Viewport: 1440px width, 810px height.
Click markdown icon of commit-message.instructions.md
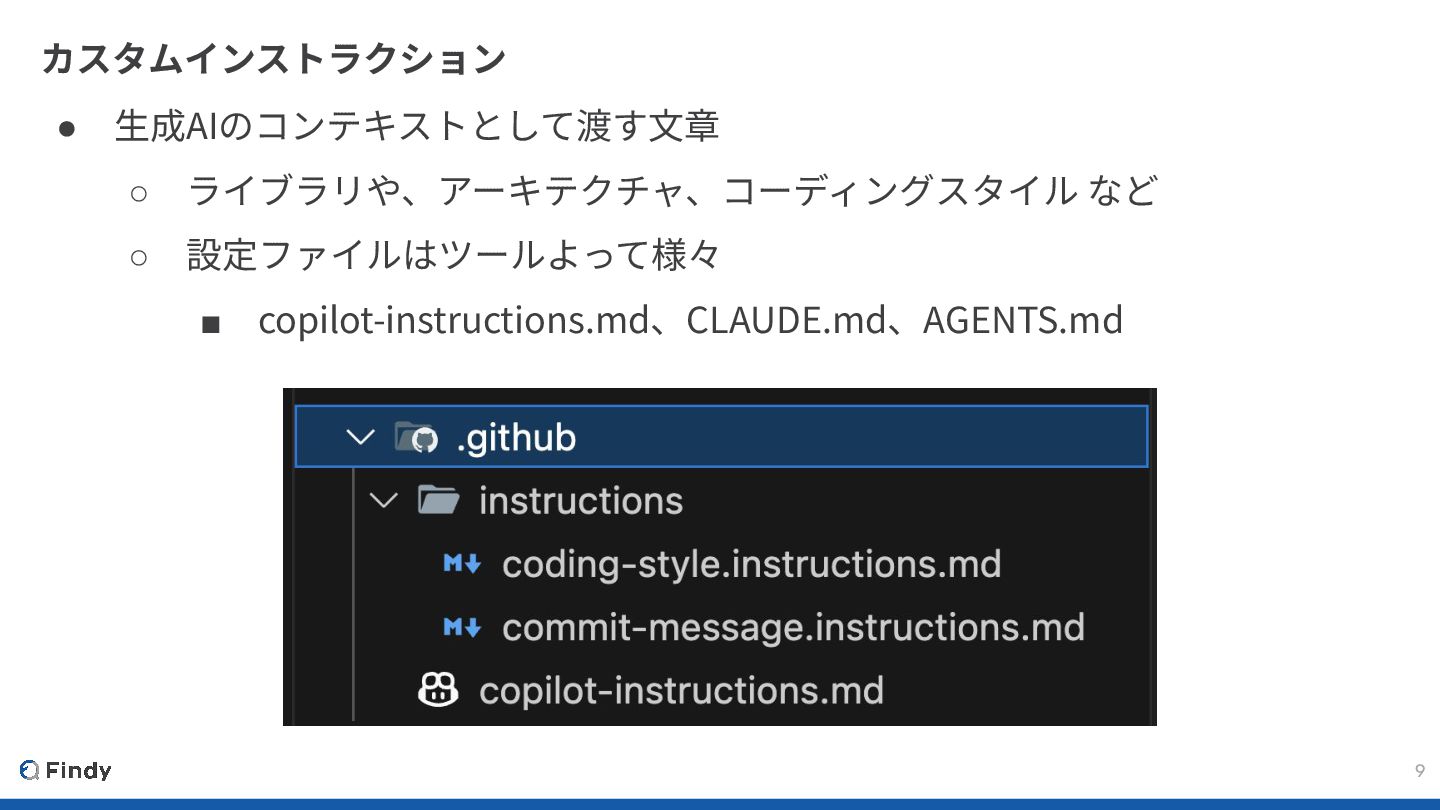coord(462,627)
